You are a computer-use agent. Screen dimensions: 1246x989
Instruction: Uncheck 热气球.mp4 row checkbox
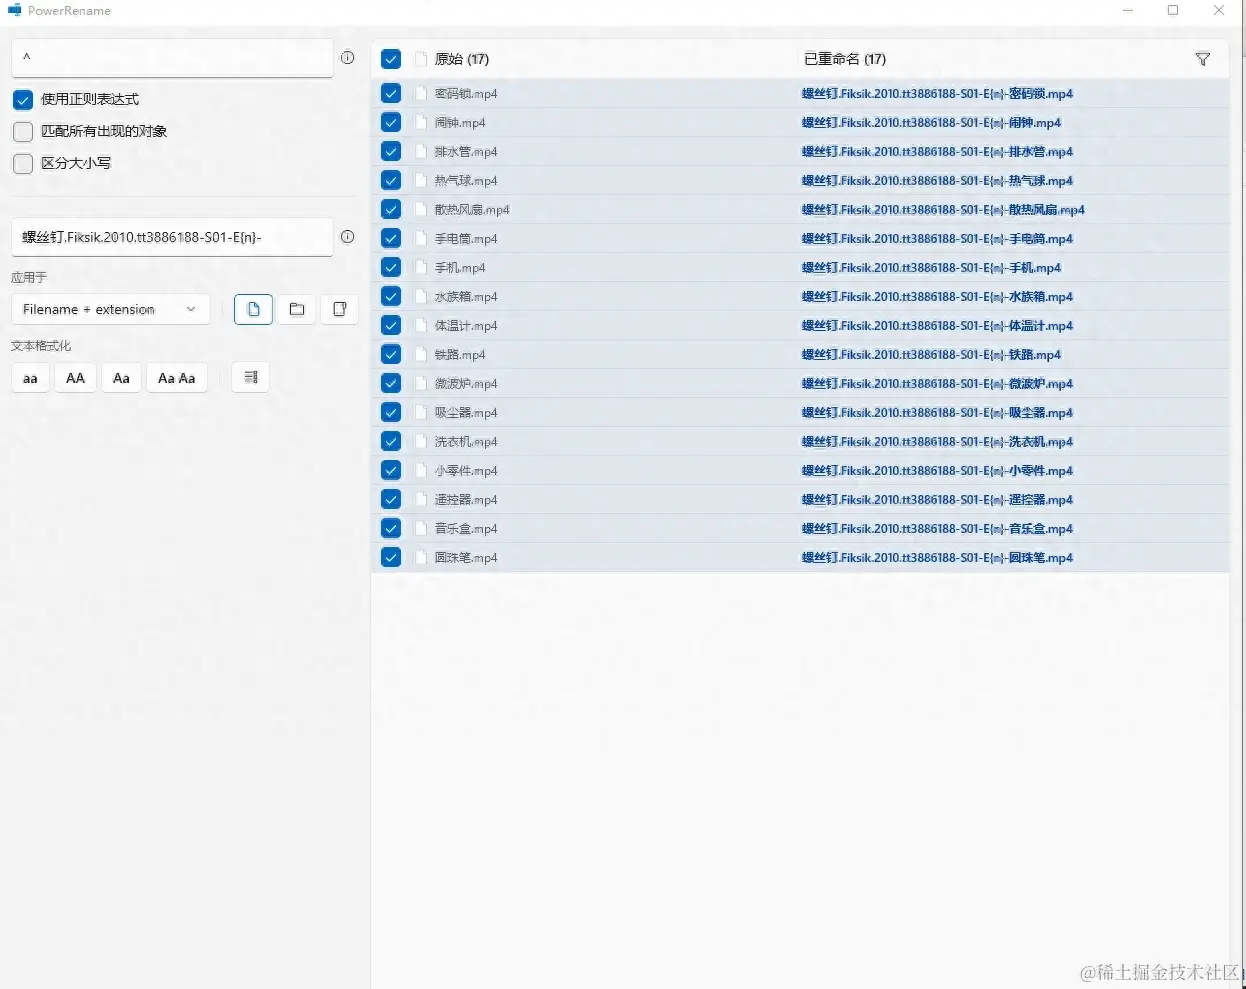point(391,180)
